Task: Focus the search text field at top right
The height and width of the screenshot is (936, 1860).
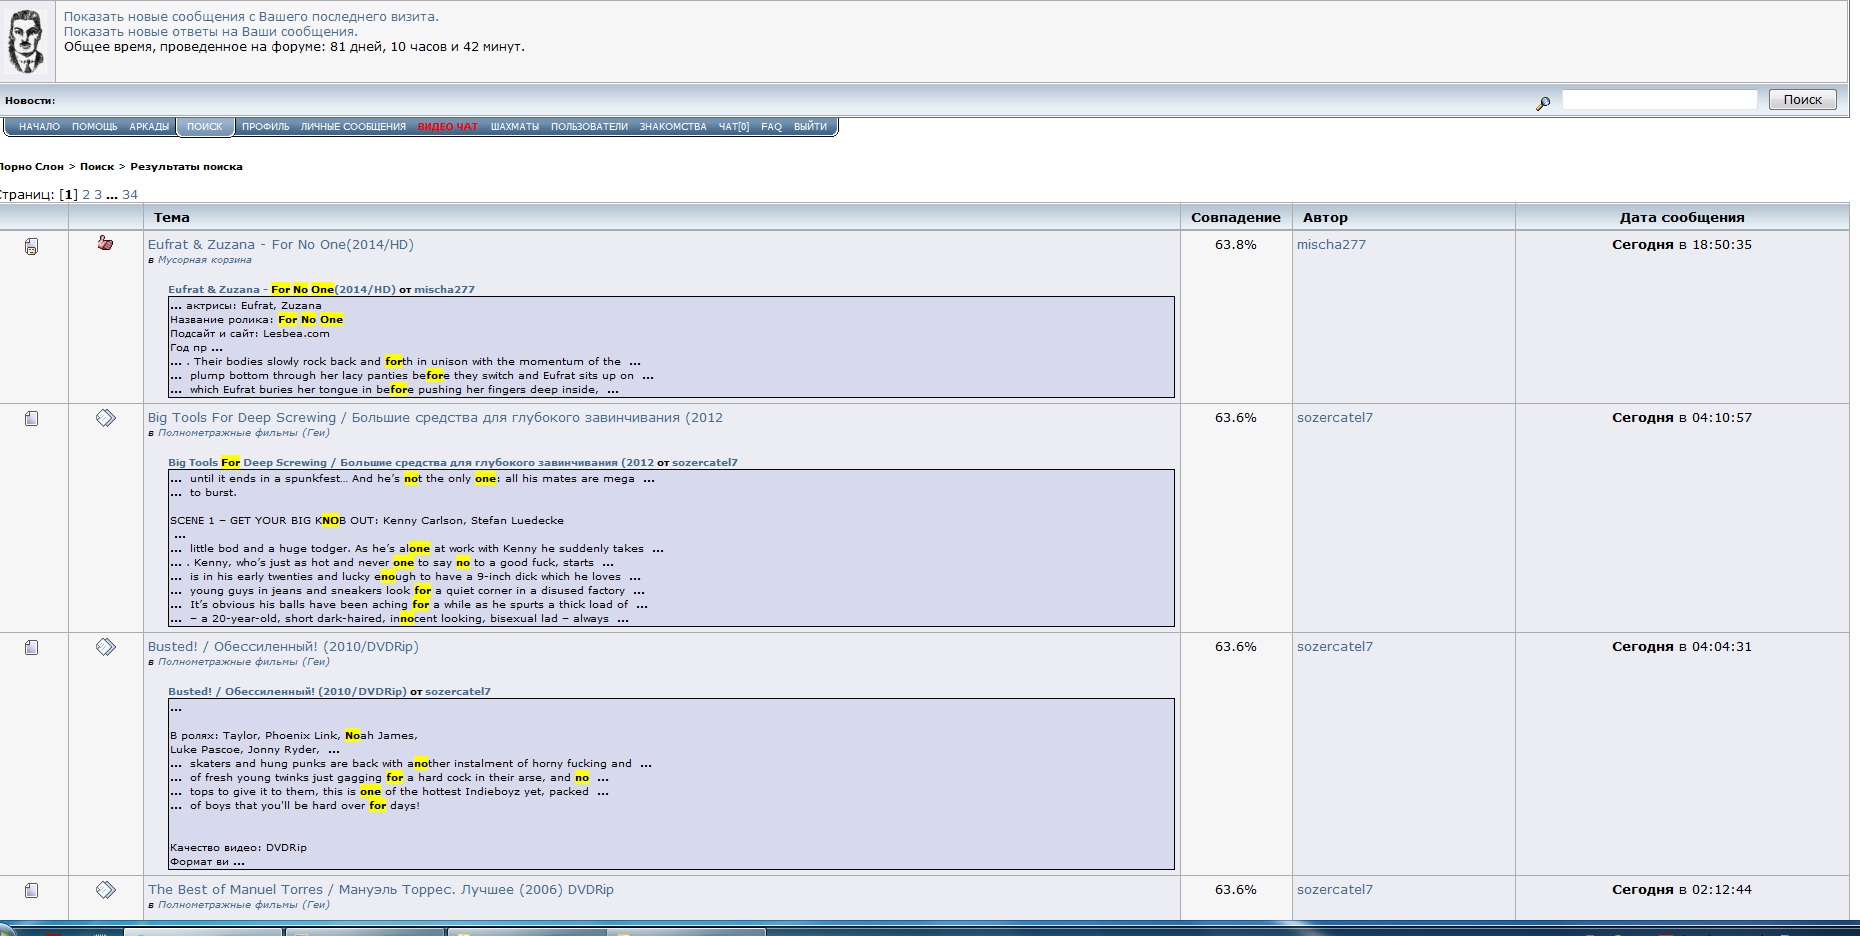Action: (1659, 99)
